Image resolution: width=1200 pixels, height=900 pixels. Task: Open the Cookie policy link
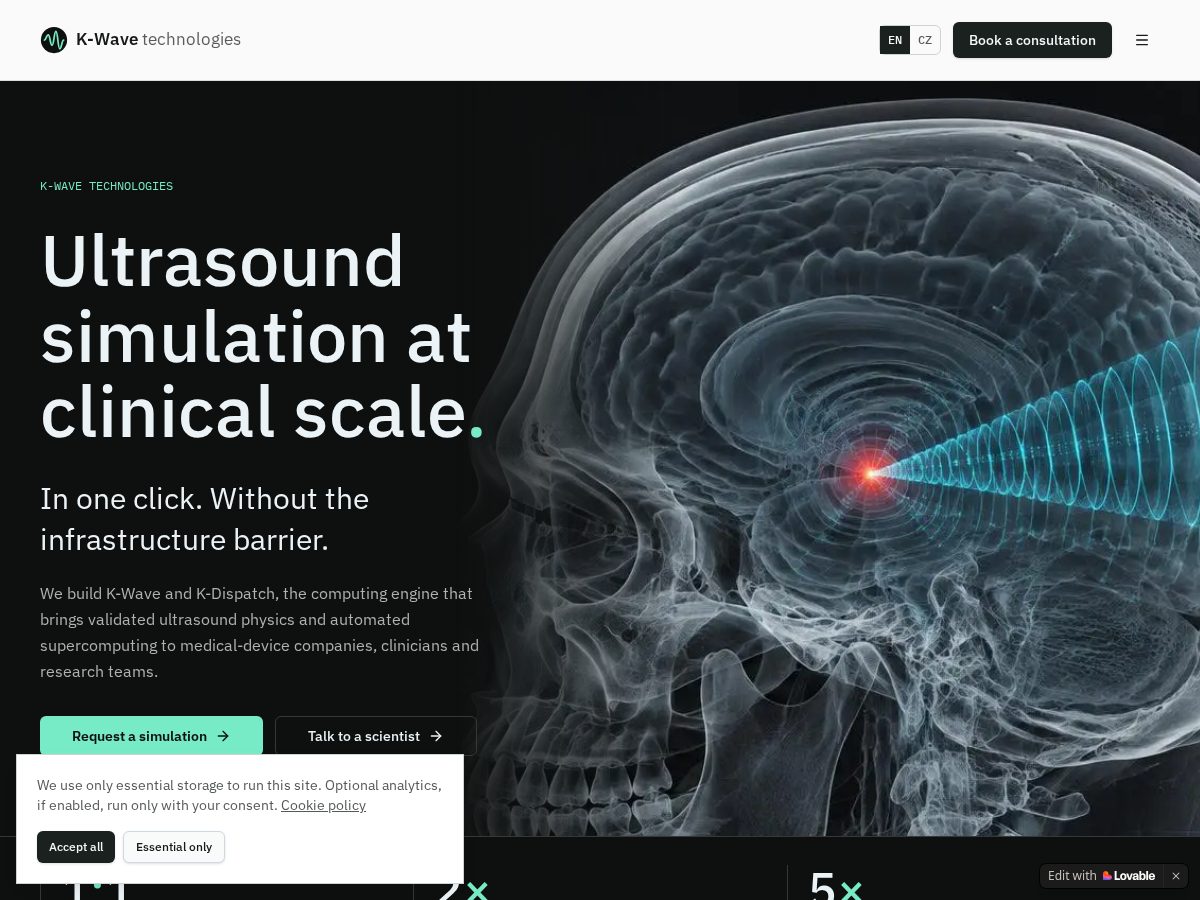click(x=323, y=805)
